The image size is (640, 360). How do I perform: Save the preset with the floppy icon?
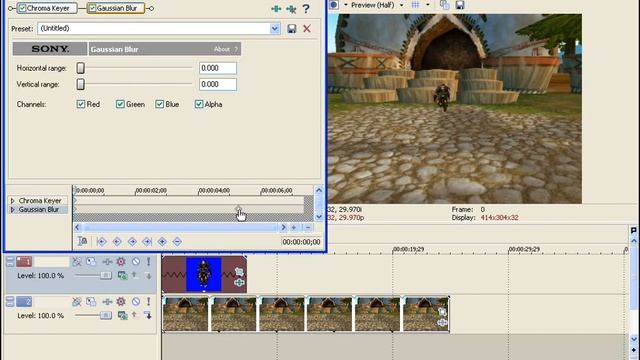point(291,29)
